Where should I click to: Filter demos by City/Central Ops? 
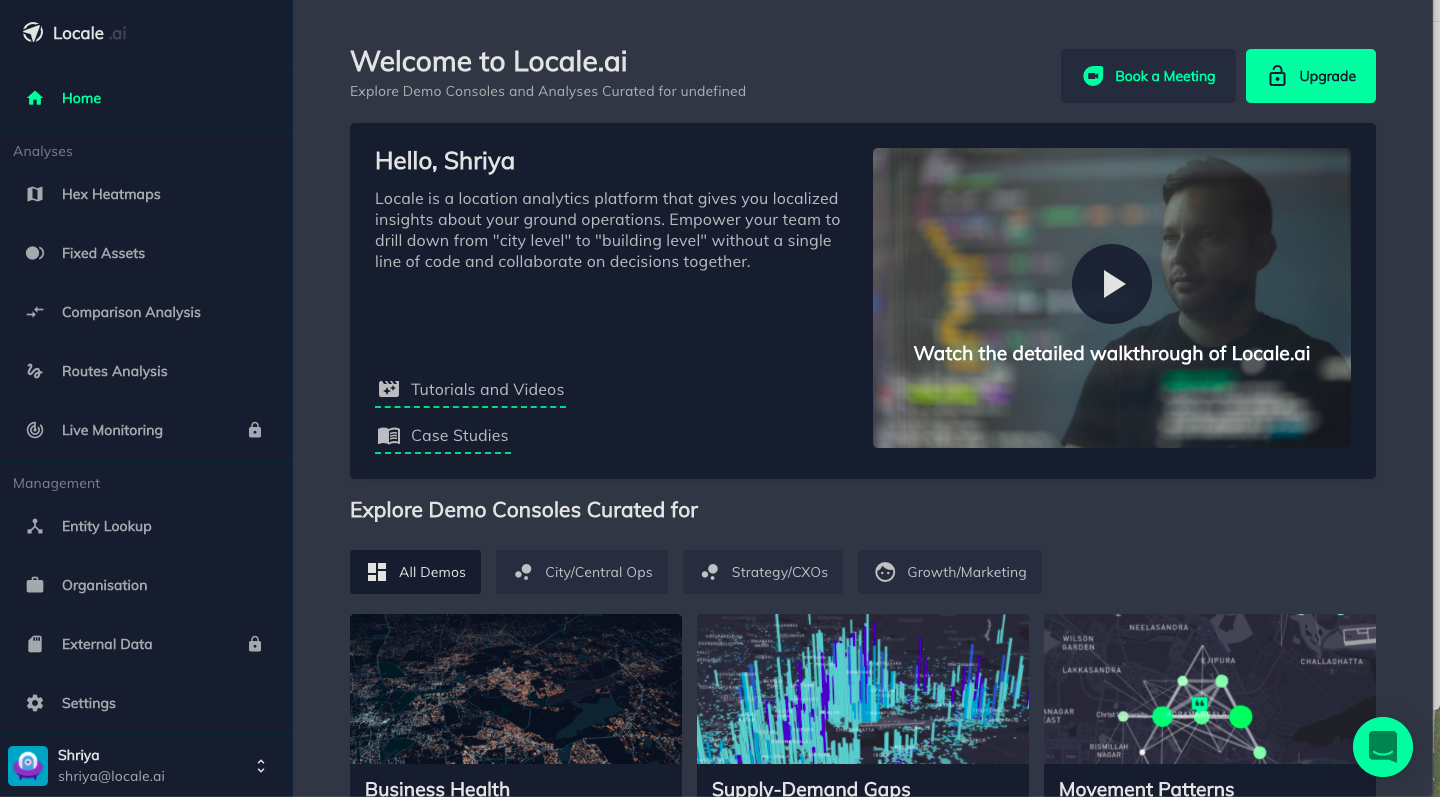582,572
